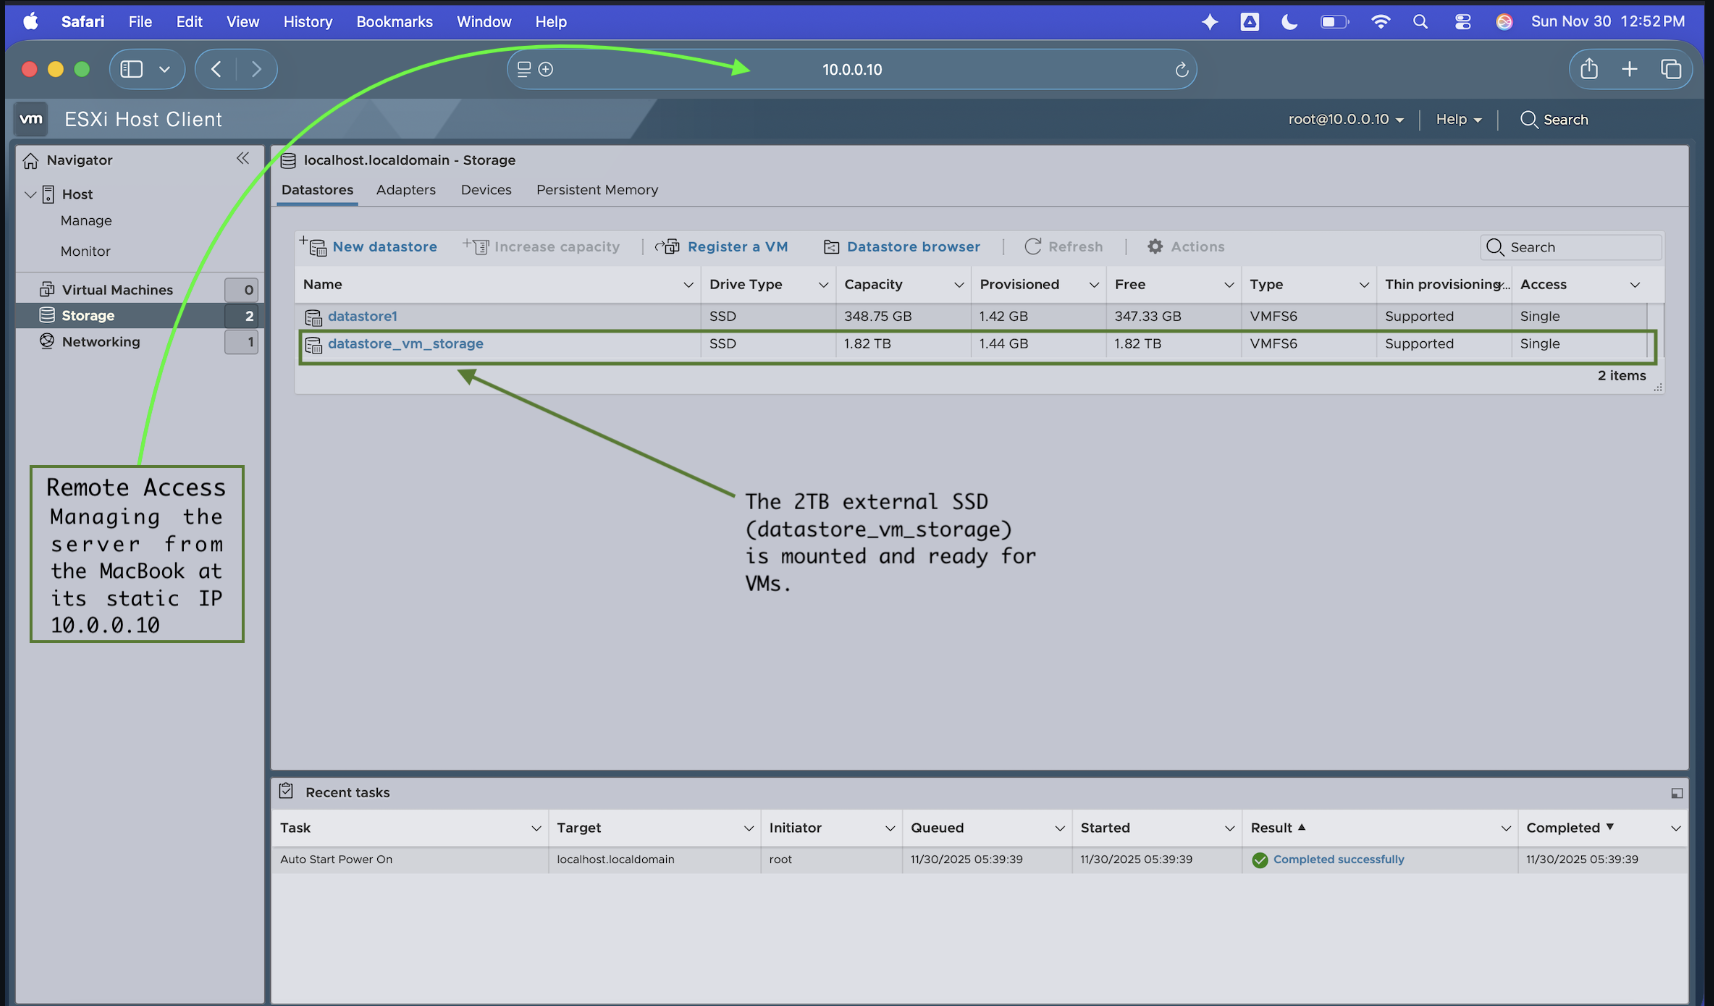
Task: Open the History menu in Safari
Action: 307,21
